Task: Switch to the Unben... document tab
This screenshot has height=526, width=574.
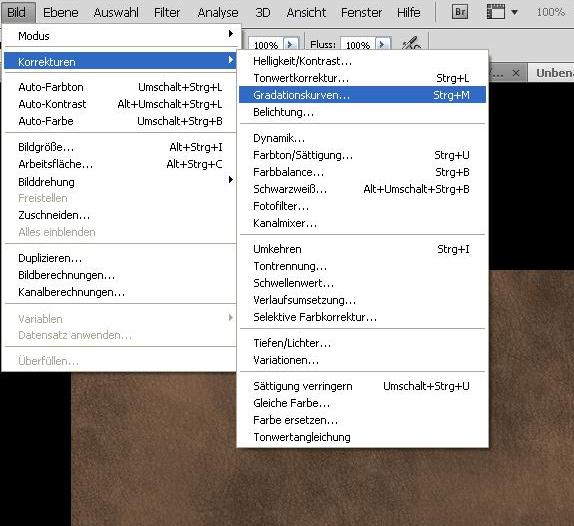Action: point(551,73)
